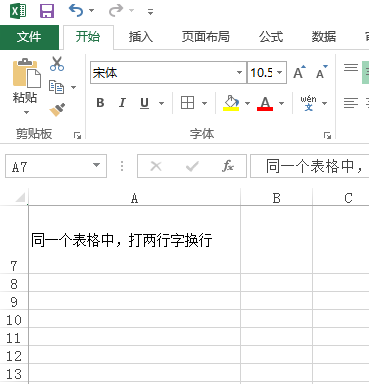
Task: Select column B header
Action: click(x=276, y=198)
